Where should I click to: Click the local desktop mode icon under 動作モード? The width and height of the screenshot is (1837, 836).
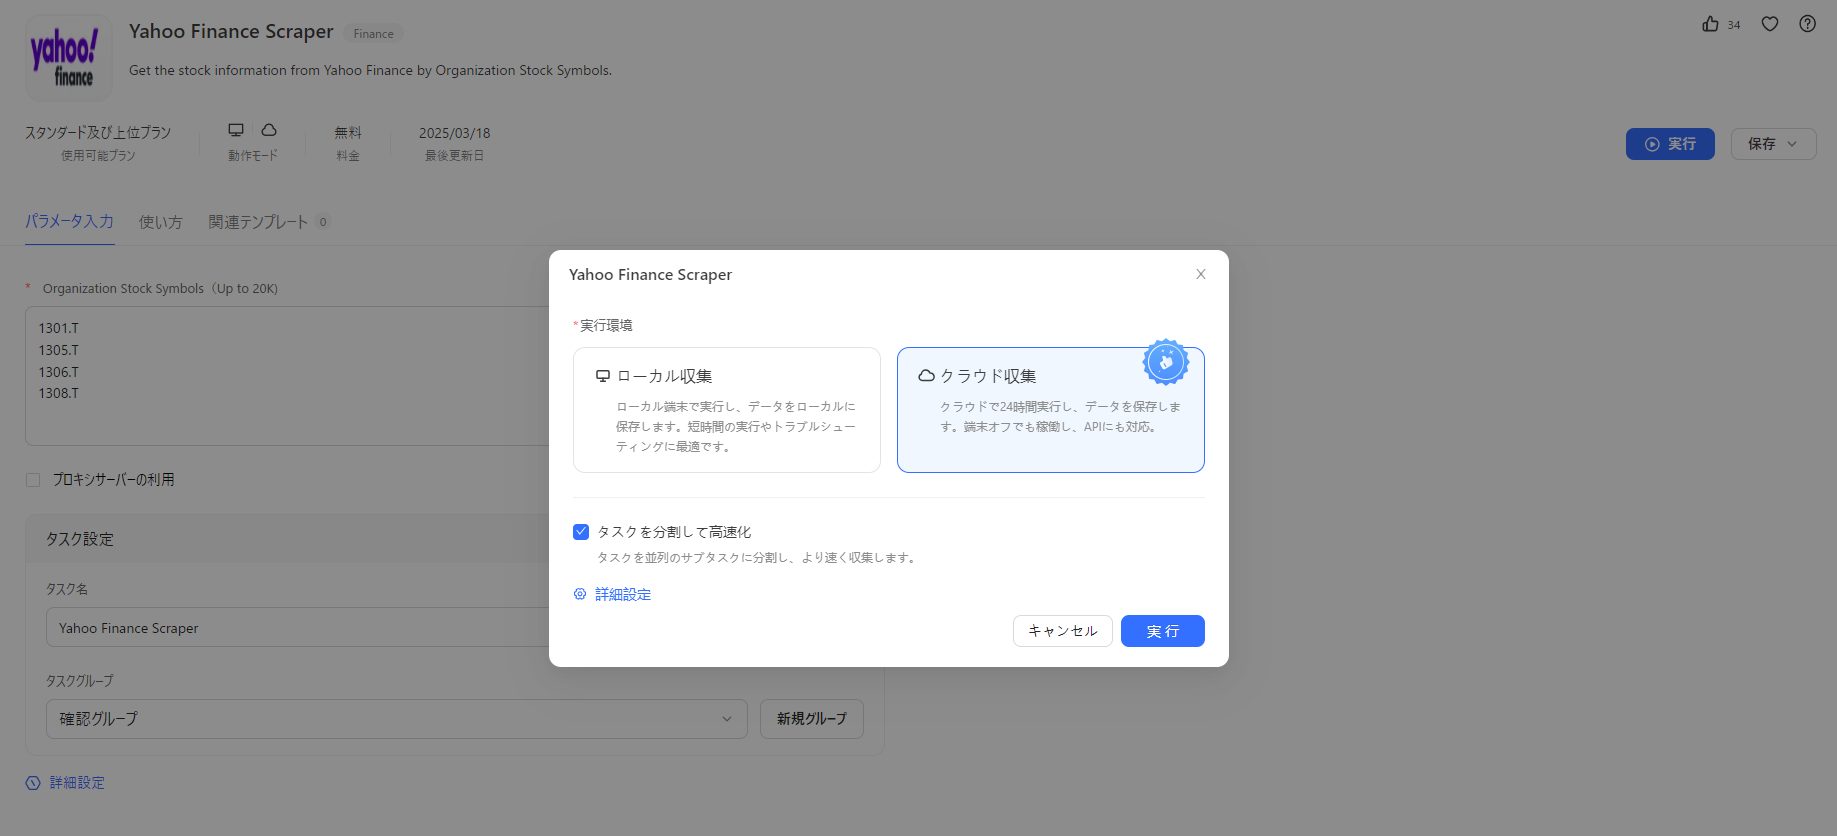[236, 130]
